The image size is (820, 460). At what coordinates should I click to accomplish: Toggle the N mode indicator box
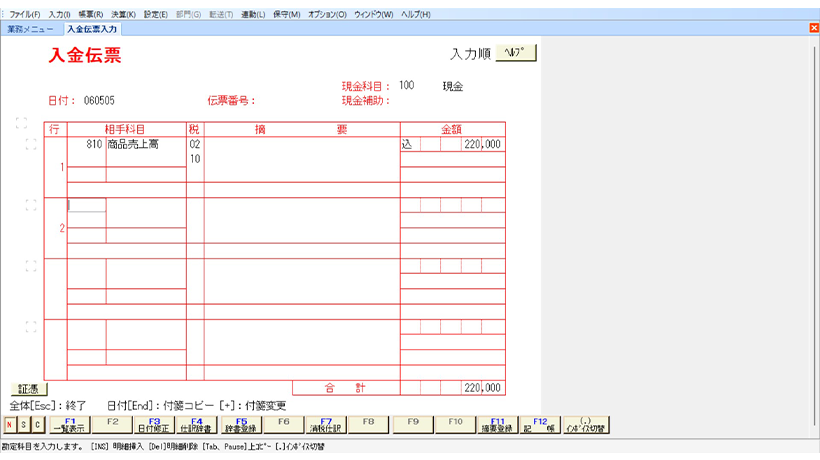9,425
